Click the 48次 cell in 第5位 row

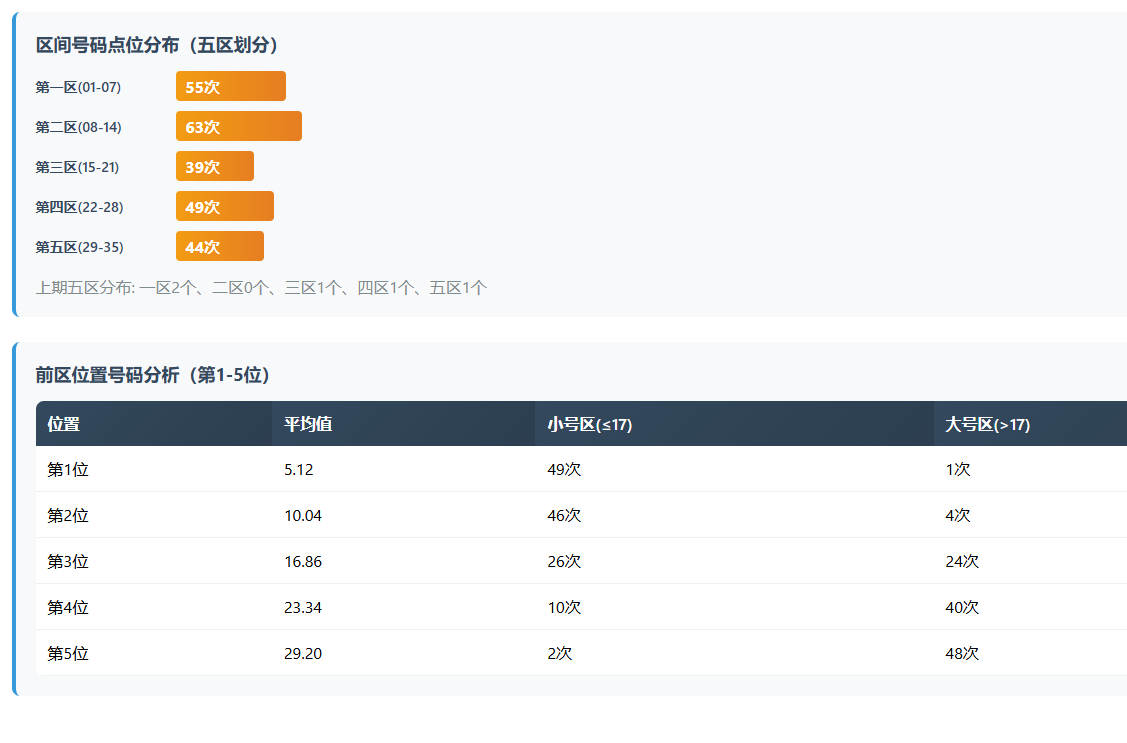(962, 653)
